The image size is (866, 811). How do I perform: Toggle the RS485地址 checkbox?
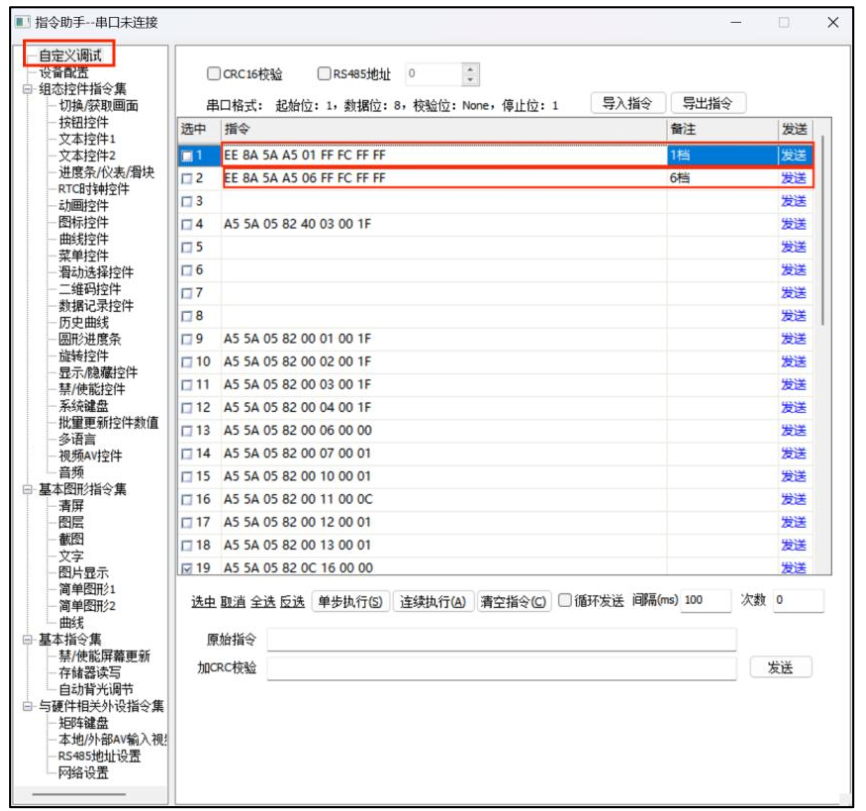coord(324,73)
